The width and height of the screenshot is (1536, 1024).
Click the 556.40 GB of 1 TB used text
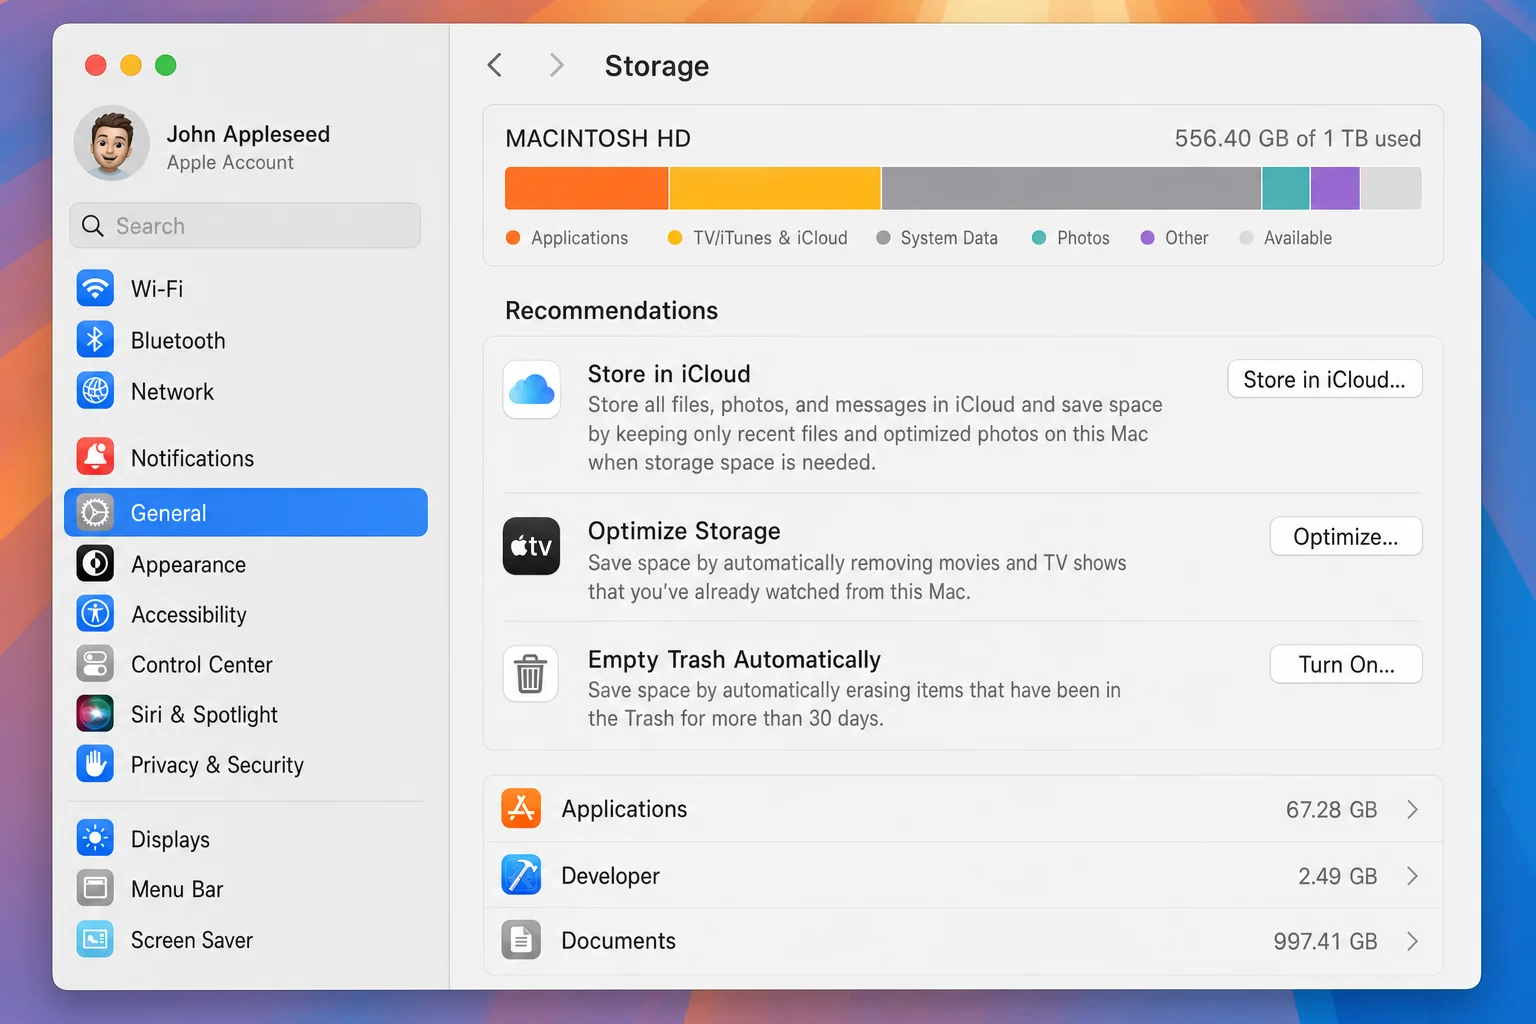click(x=1298, y=138)
